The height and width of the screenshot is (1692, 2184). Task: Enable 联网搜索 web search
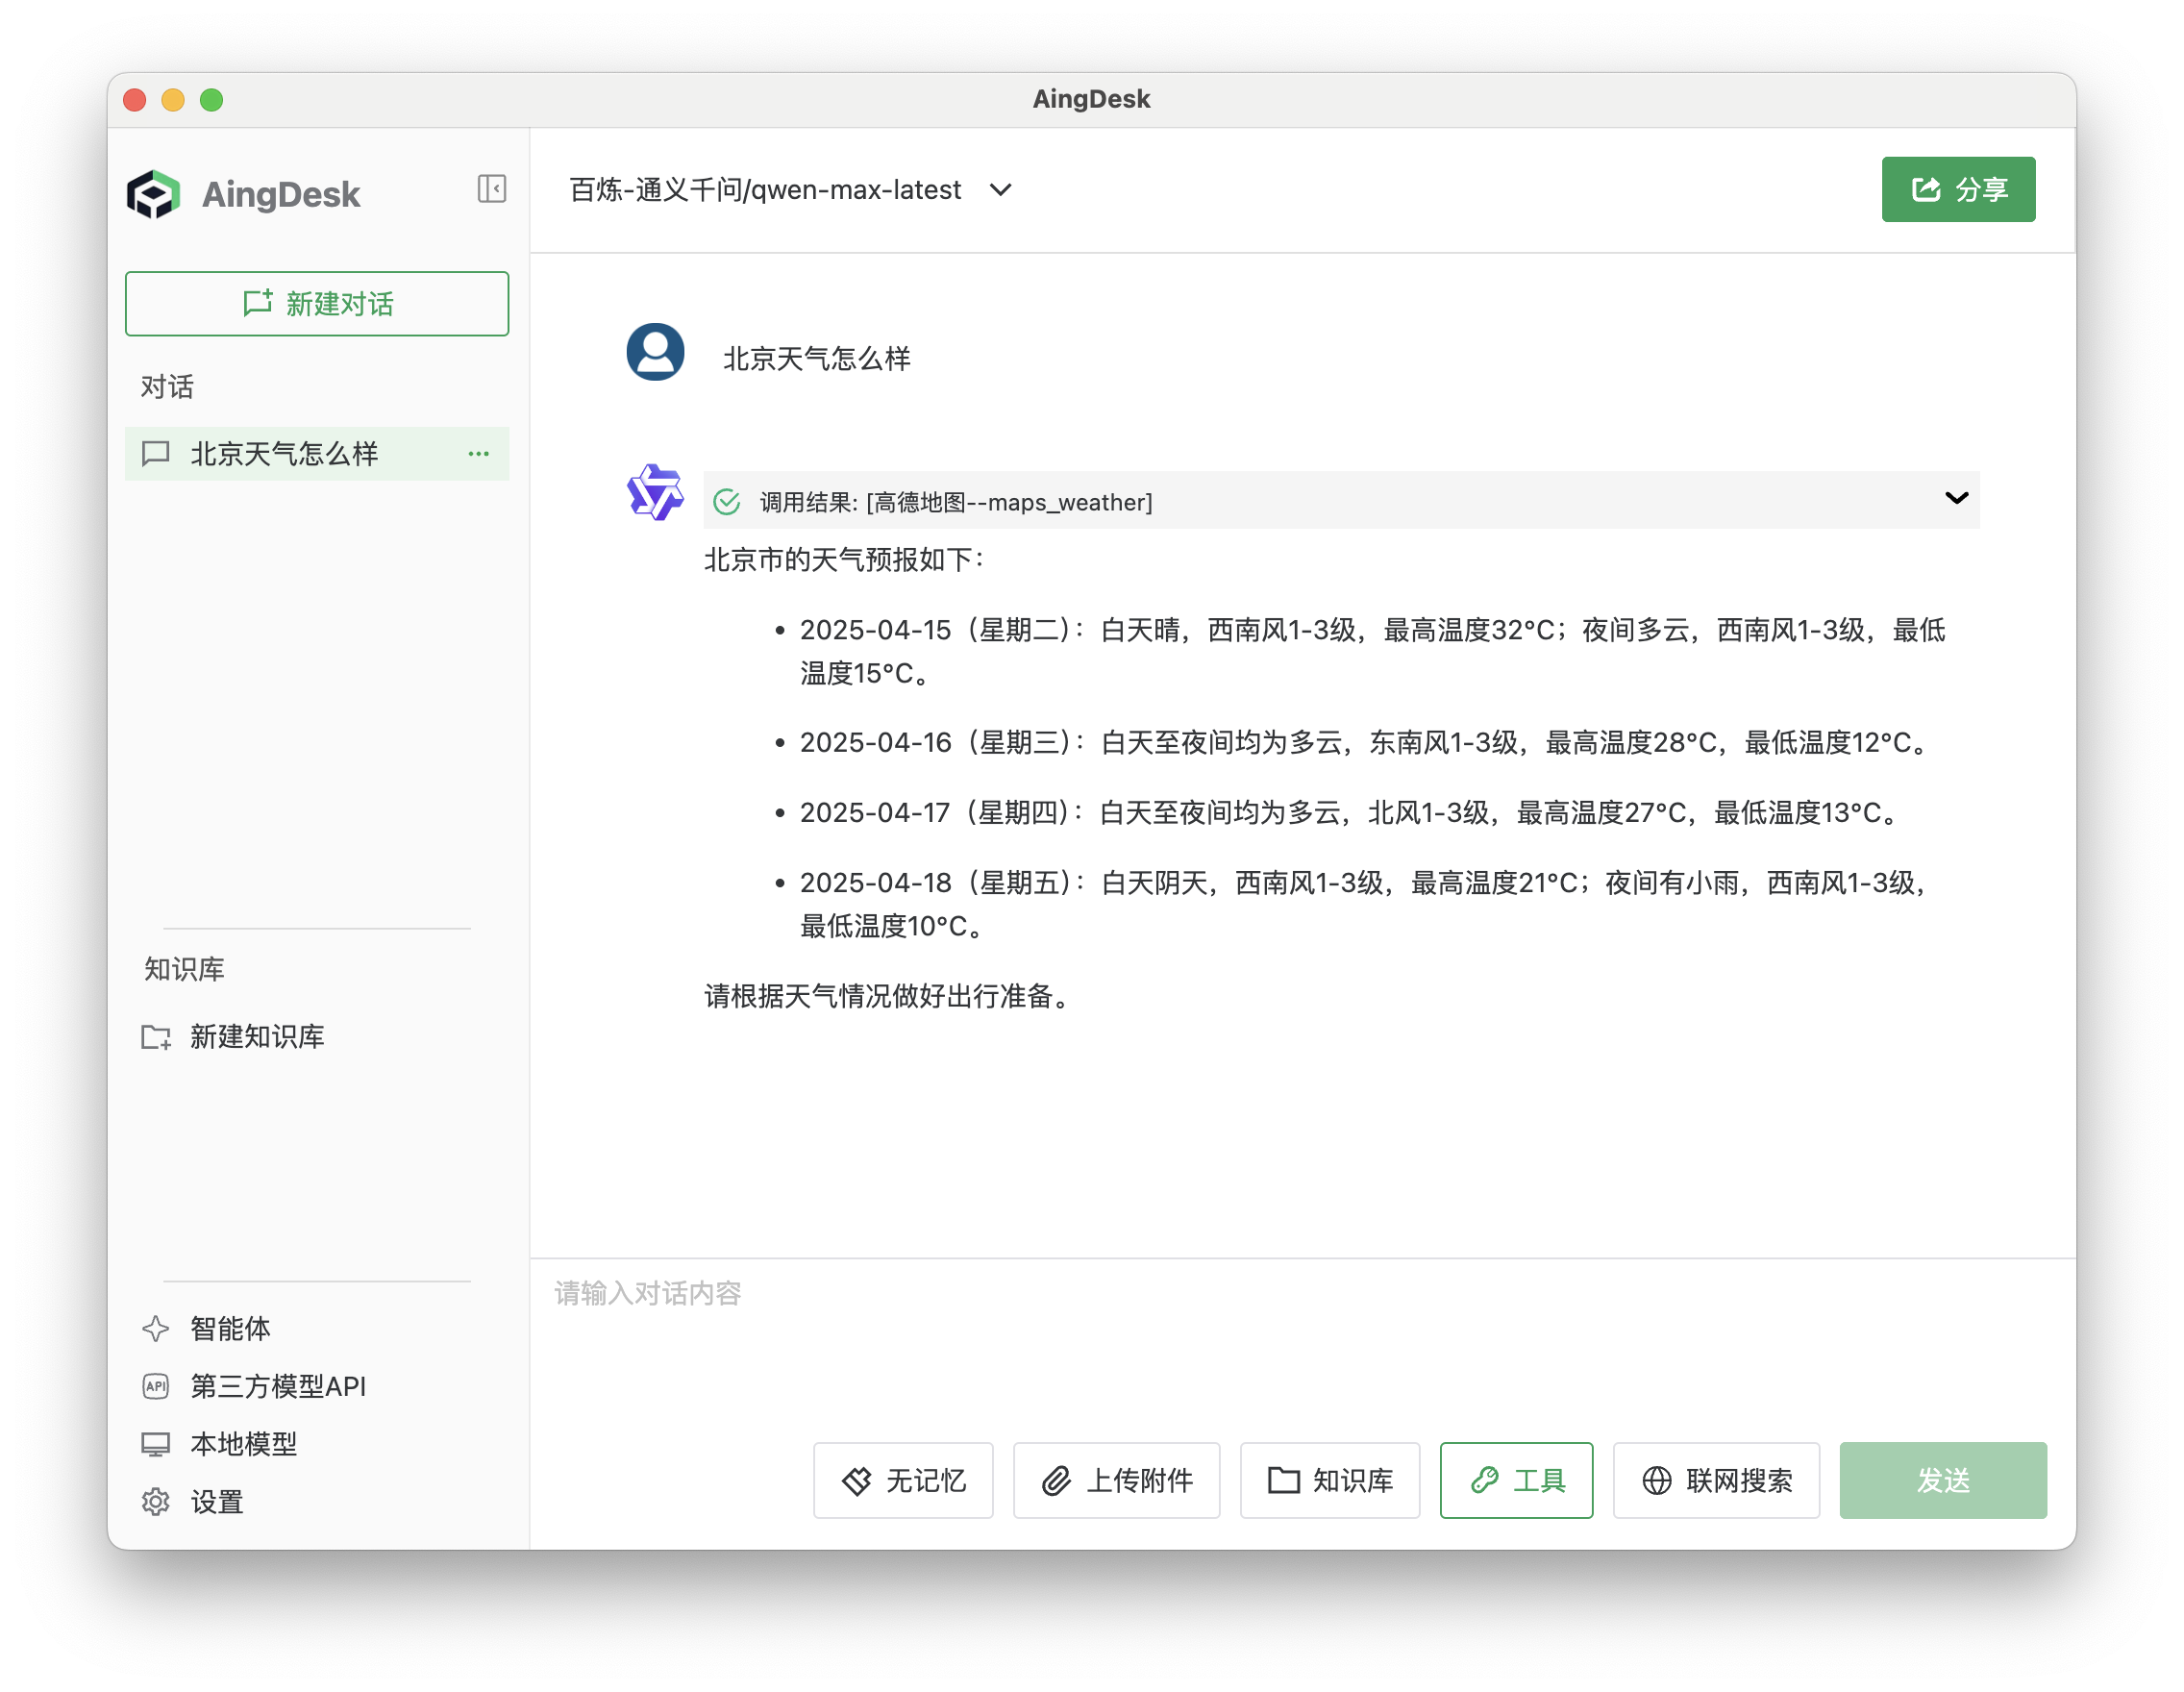pyautogui.click(x=1716, y=1480)
